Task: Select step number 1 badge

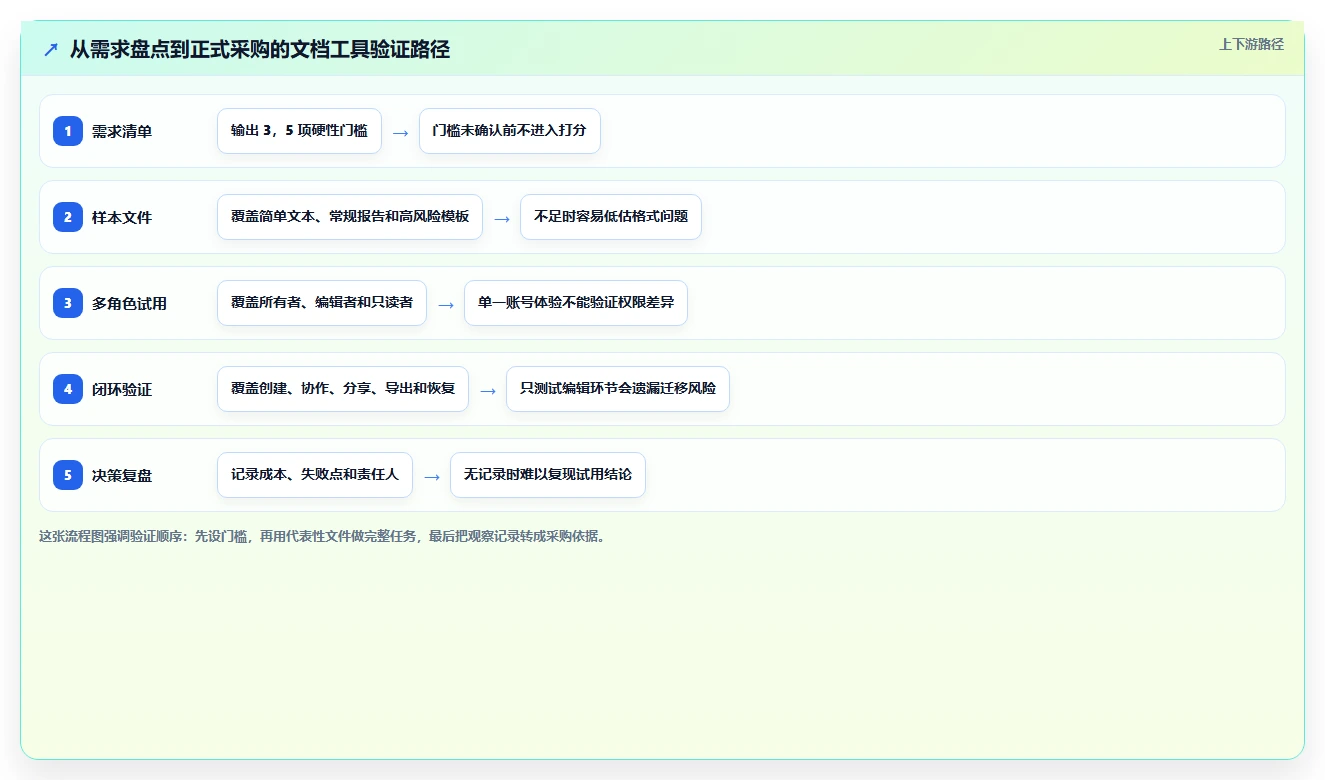Action: 68,130
